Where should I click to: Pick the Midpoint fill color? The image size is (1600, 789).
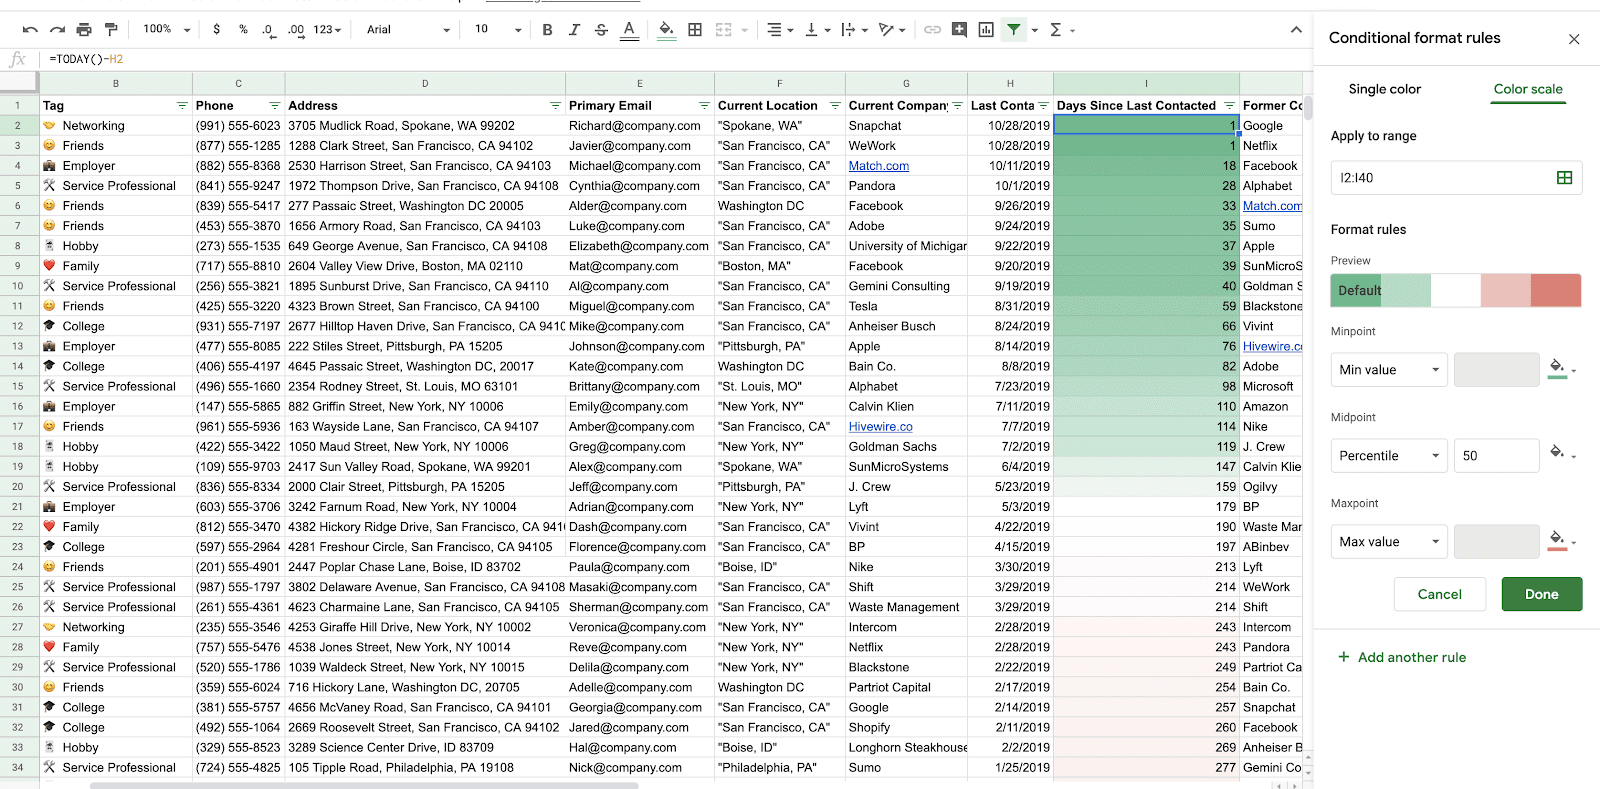tap(1560, 455)
